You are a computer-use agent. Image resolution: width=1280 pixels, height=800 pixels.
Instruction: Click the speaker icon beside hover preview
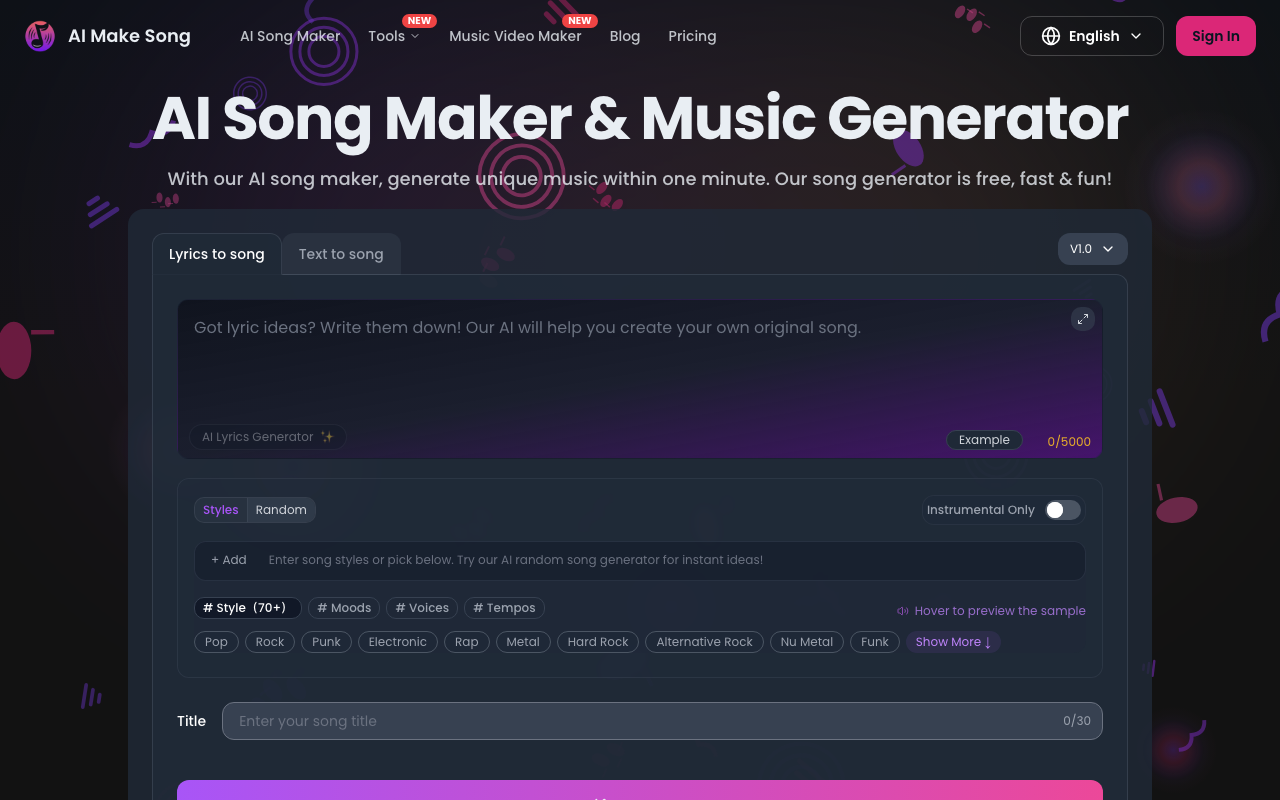point(903,611)
